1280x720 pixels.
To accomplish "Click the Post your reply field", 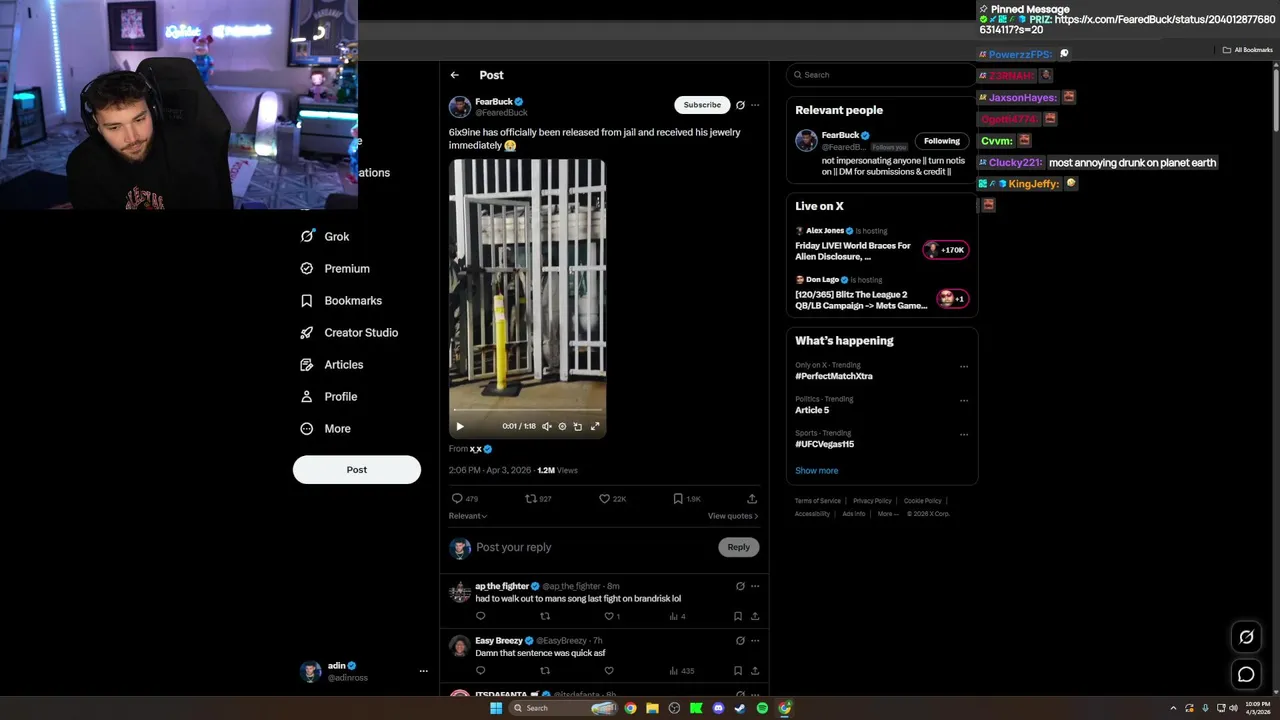I will click(x=594, y=547).
